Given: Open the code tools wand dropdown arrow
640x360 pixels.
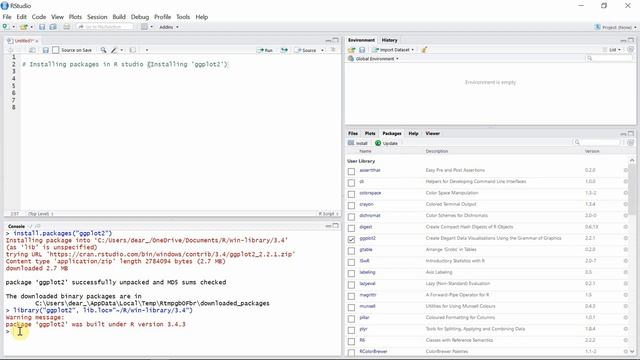Looking at the screenshot, I should 122,50.
